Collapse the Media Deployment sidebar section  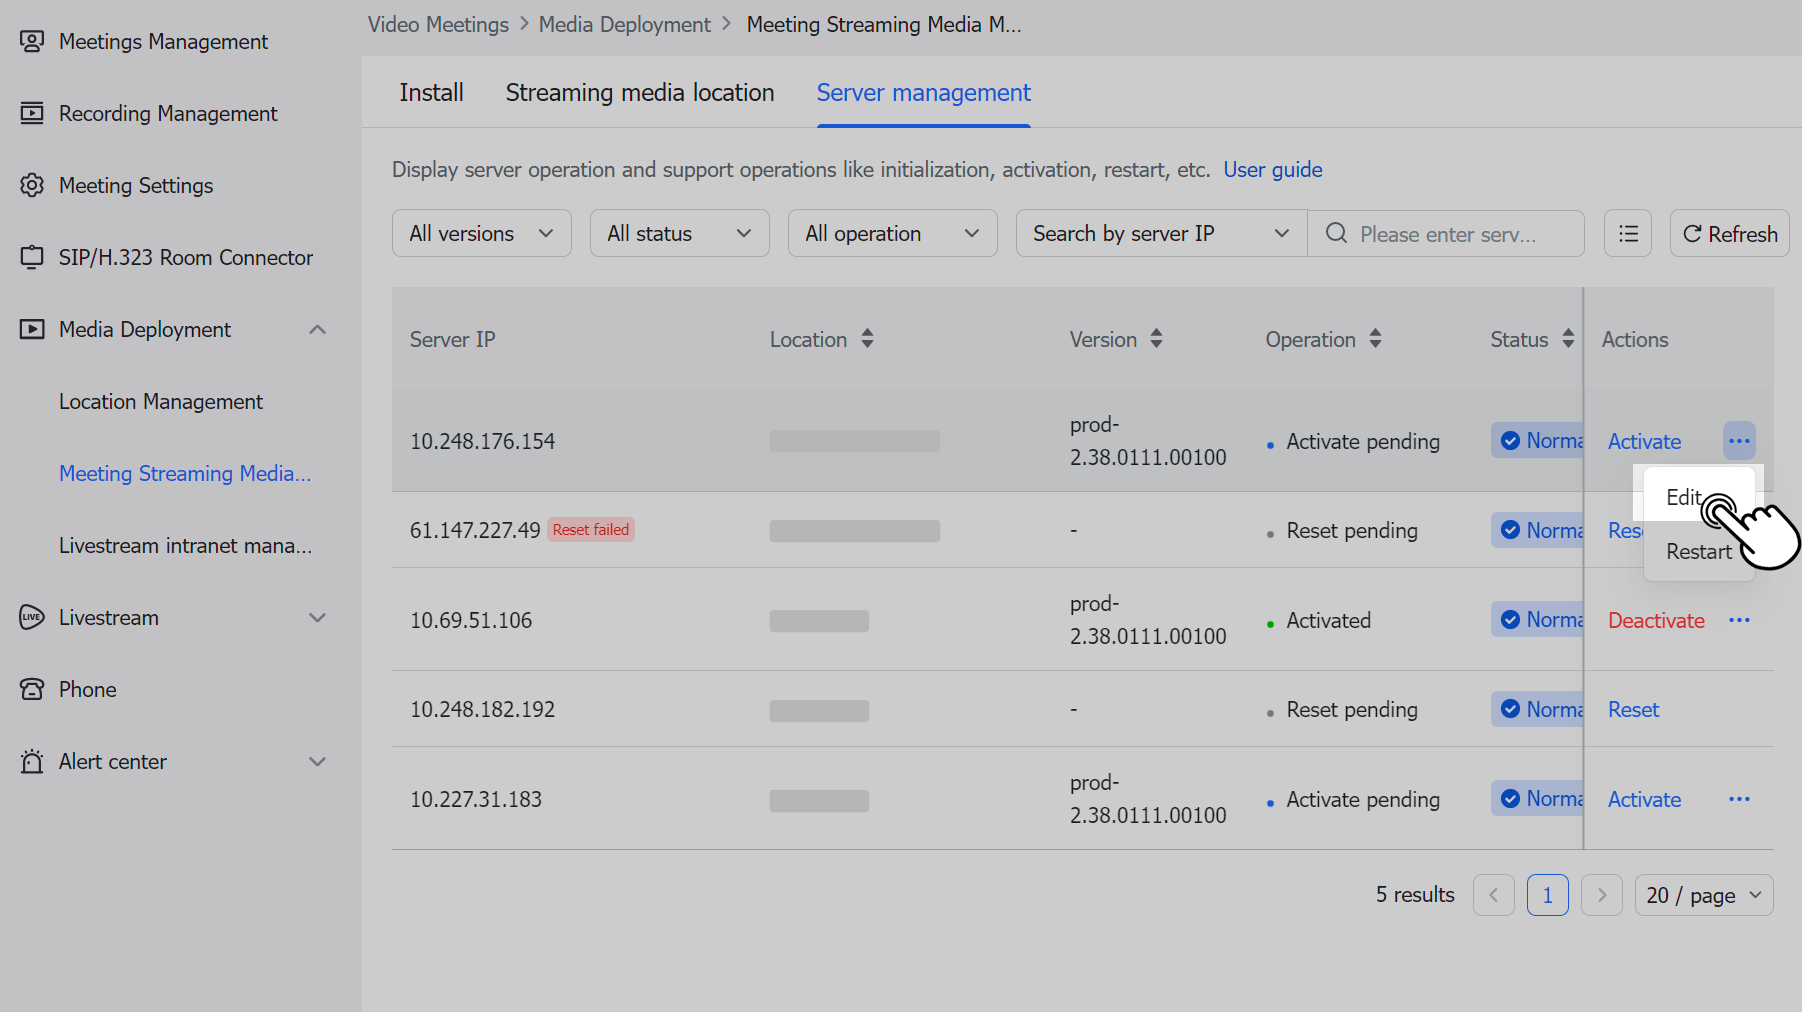[317, 329]
